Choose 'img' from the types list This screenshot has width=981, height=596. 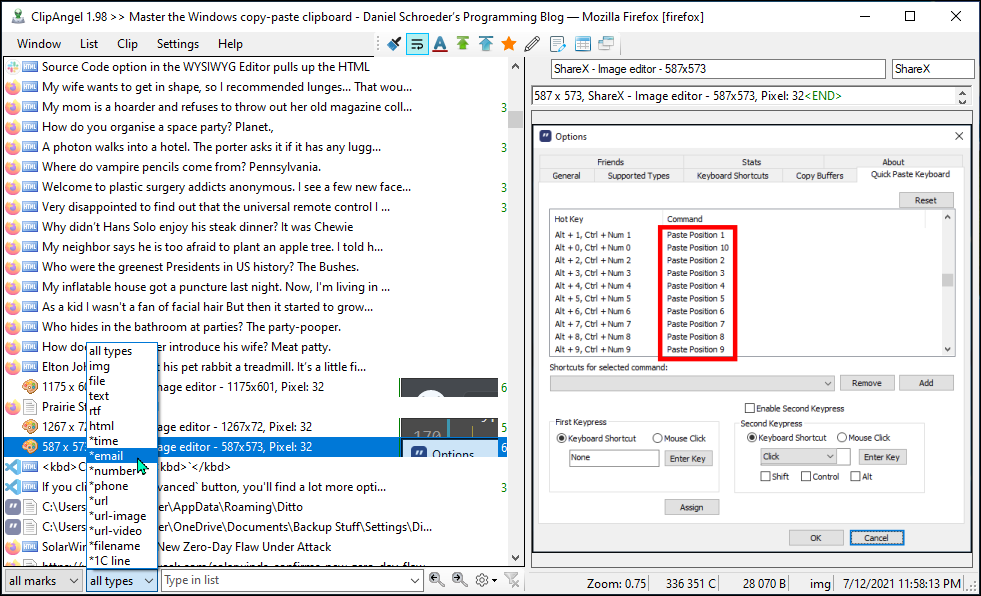pyautogui.click(x=122, y=366)
